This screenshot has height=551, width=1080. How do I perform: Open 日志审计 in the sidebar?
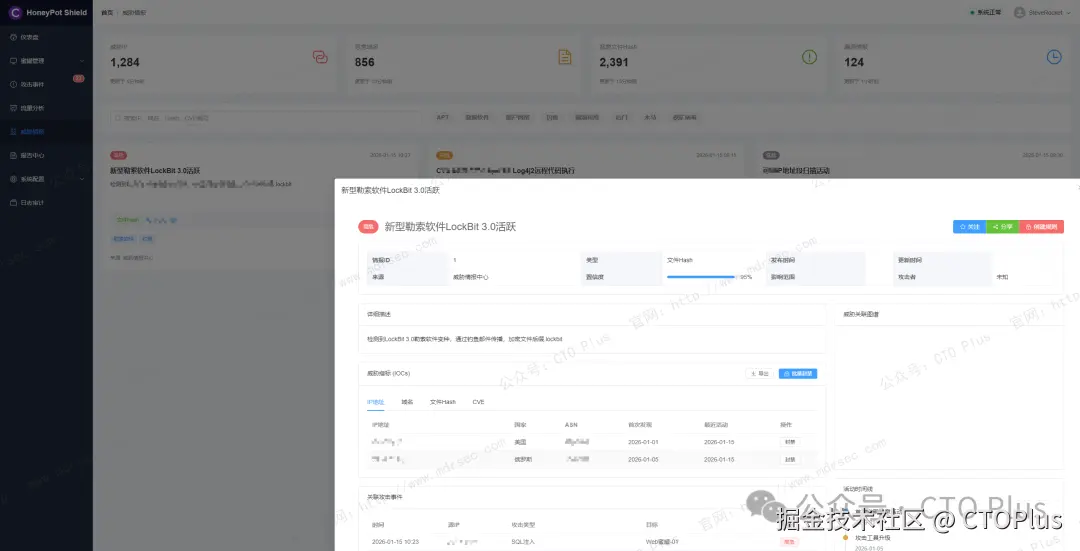pyautogui.click(x=46, y=202)
